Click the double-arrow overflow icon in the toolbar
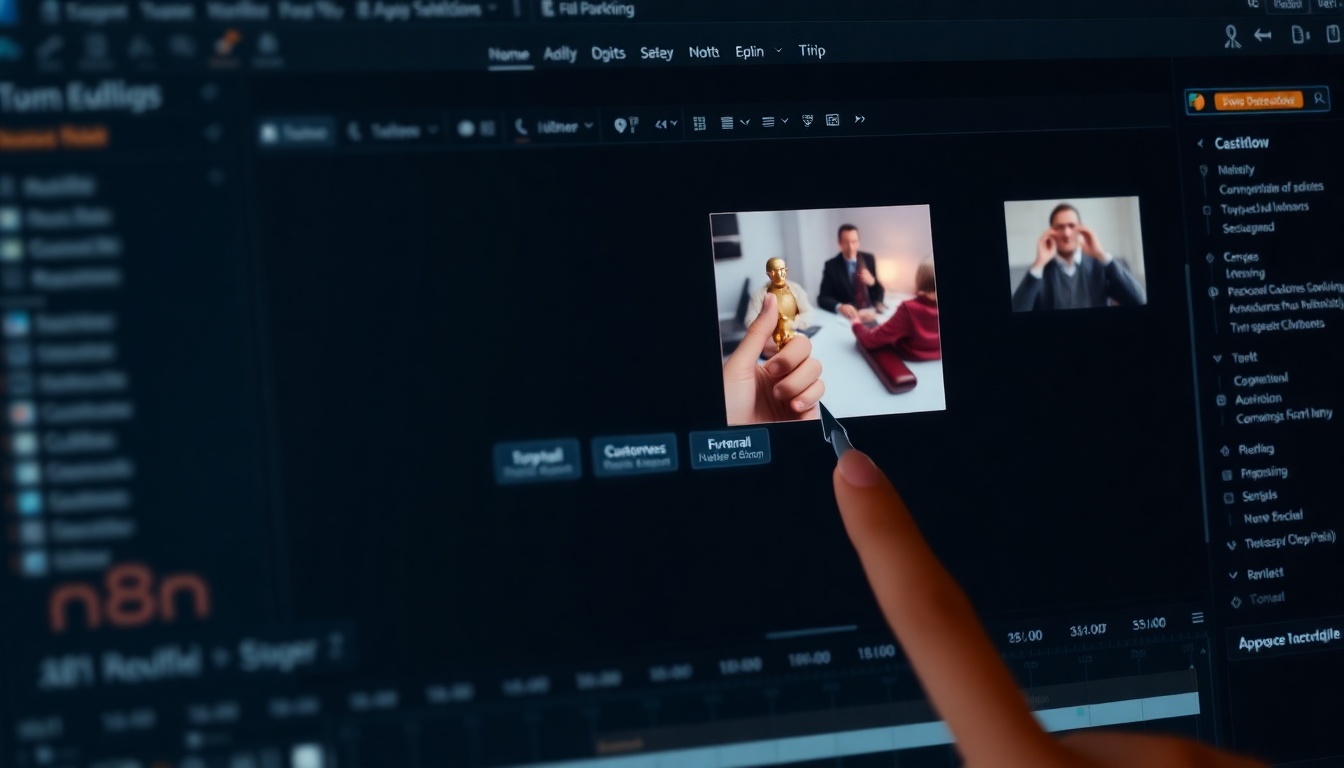Image resolution: width=1344 pixels, height=768 pixels. tap(860, 121)
